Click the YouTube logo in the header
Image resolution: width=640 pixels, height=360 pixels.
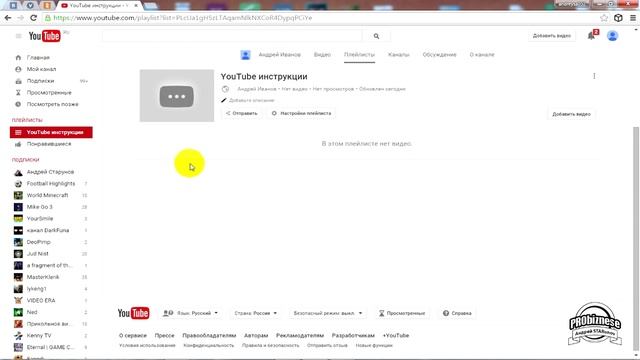tap(44, 36)
